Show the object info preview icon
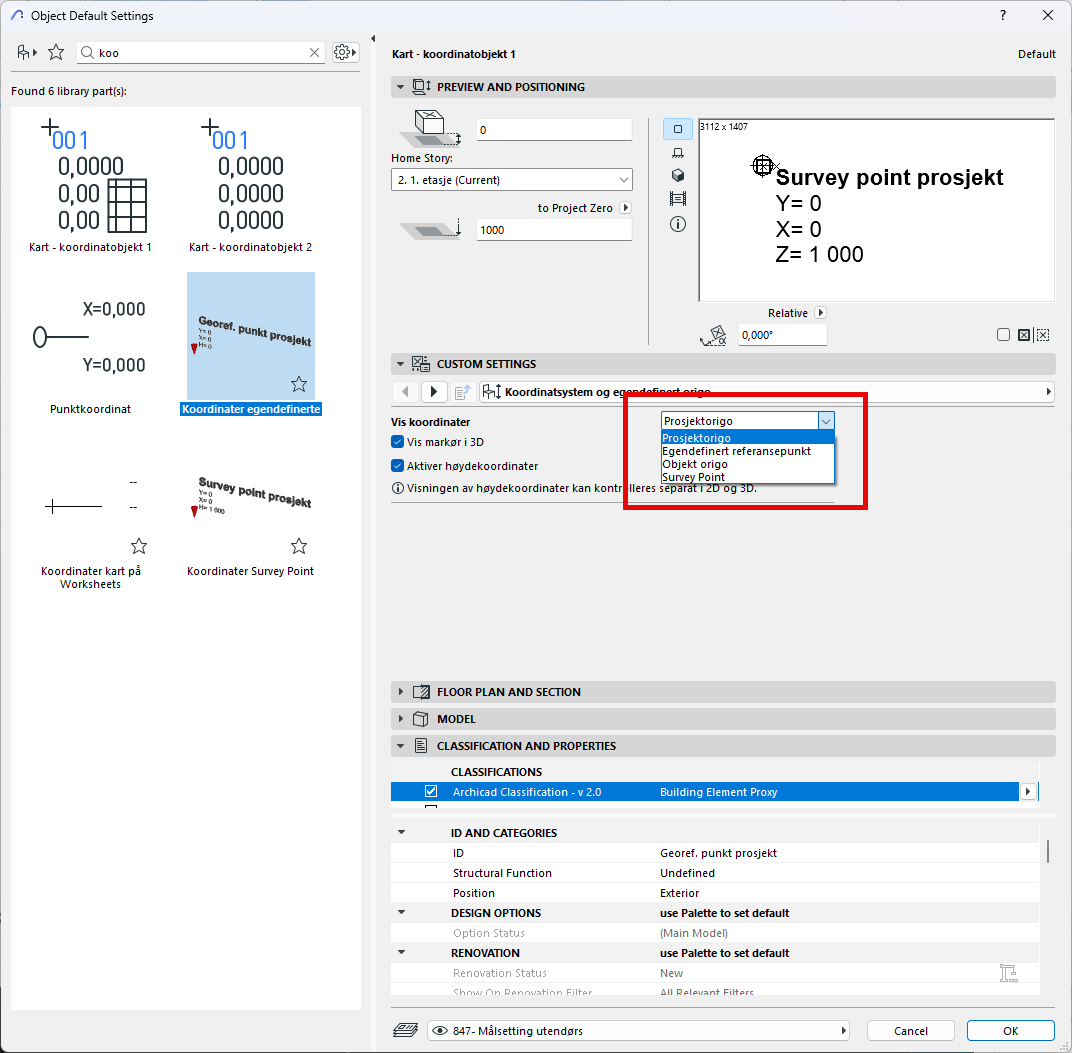 (678, 224)
